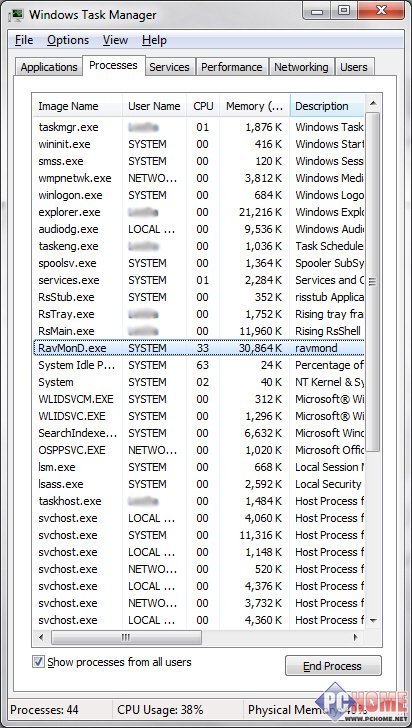
Task: Select the RsMain.exe process
Action: (199, 331)
